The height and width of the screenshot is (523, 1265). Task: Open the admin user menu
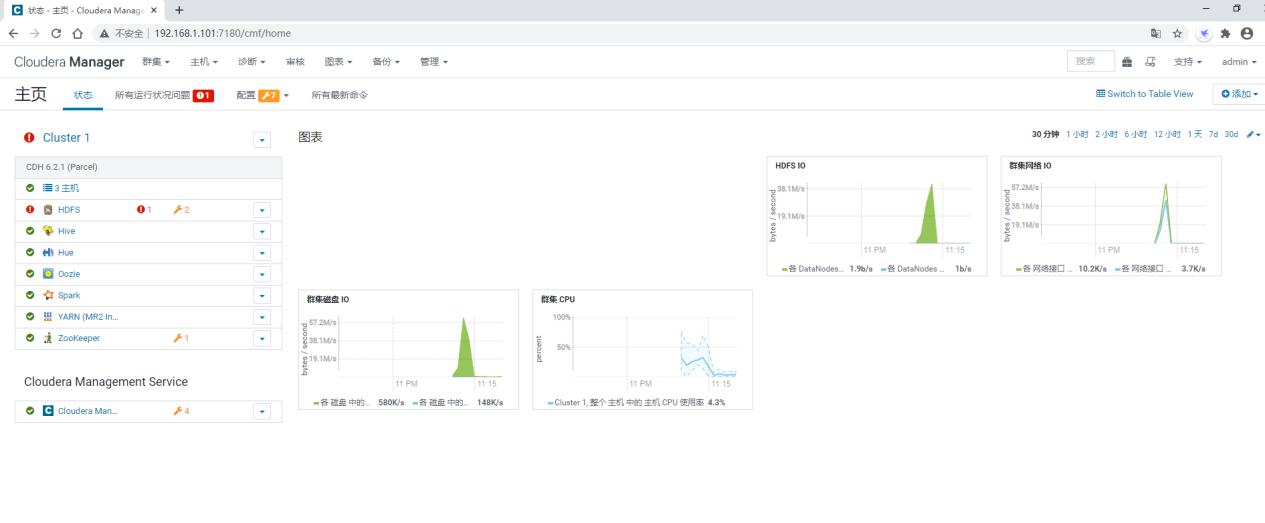click(1240, 62)
